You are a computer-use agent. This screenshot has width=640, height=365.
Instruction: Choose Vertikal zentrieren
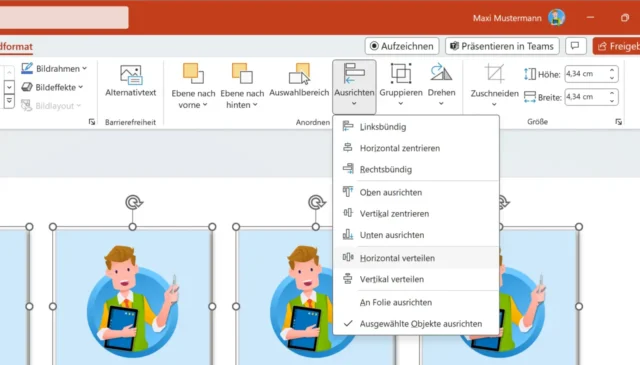click(x=416, y=214)
